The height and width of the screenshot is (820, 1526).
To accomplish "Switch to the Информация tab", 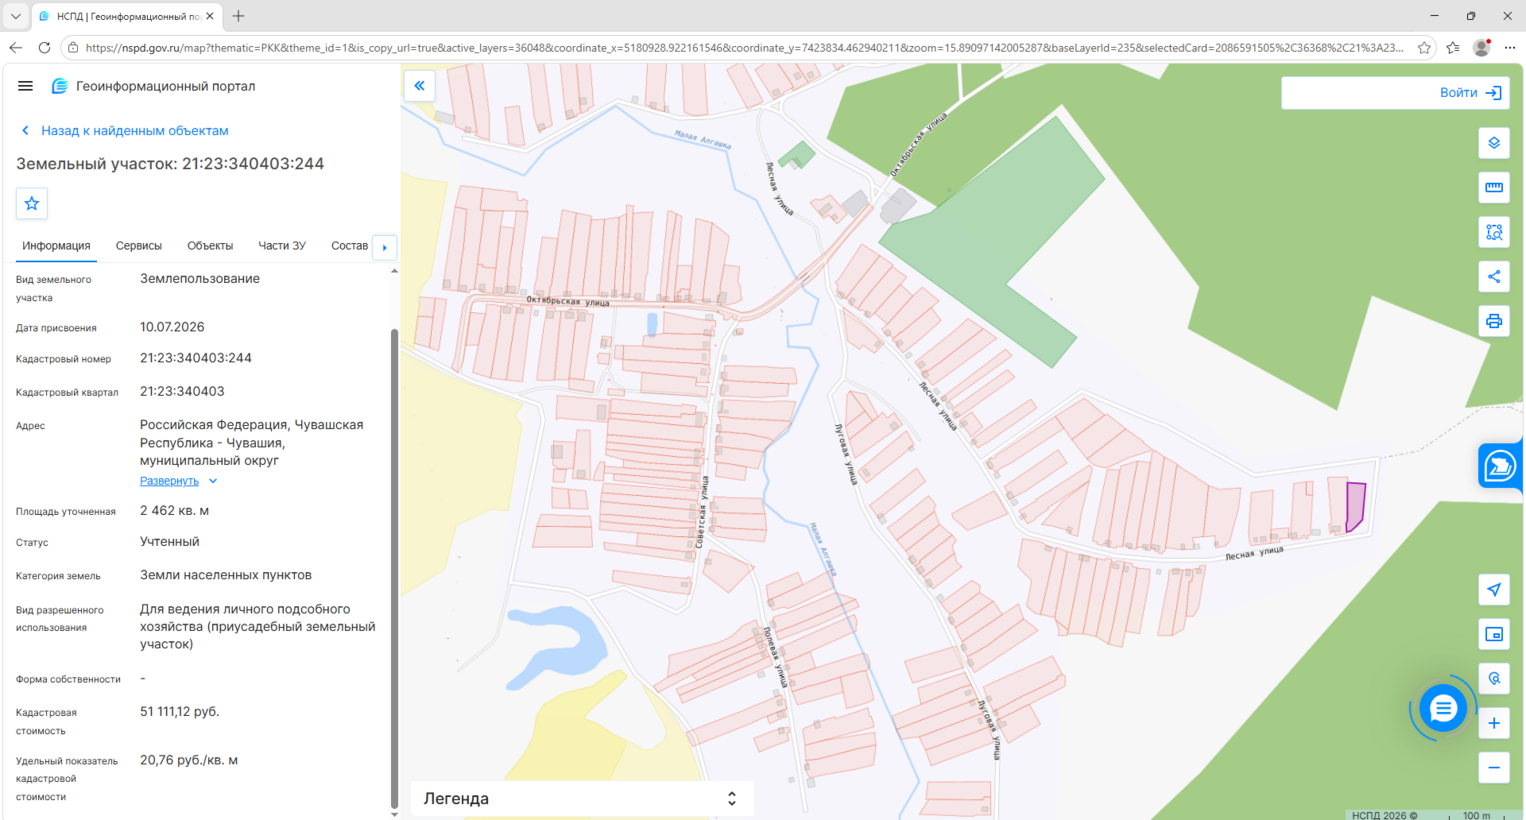I will (x=56, y=246).
